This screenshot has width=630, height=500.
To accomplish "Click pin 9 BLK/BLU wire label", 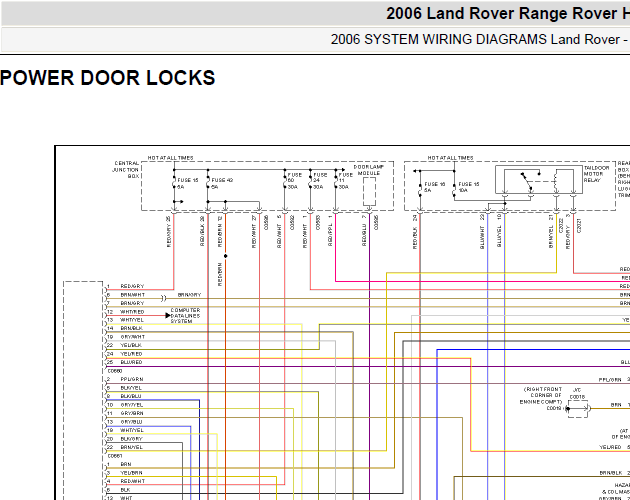I will click(x=131, y=396).
